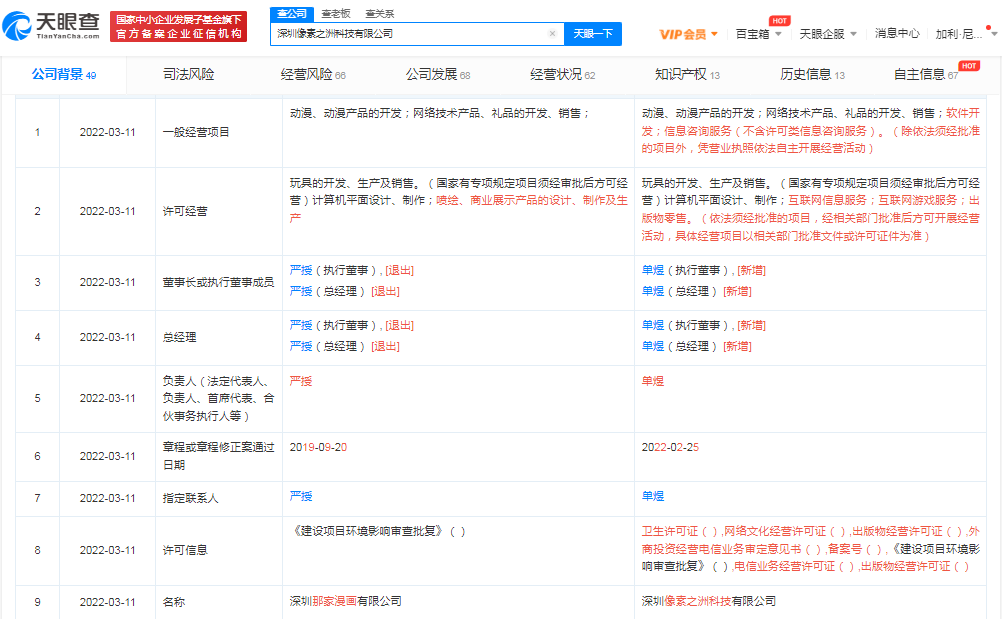Screen dimensions: 1002x619
Task: Switch to the 查老板 search tab
Action: click(x=335, y=13)
